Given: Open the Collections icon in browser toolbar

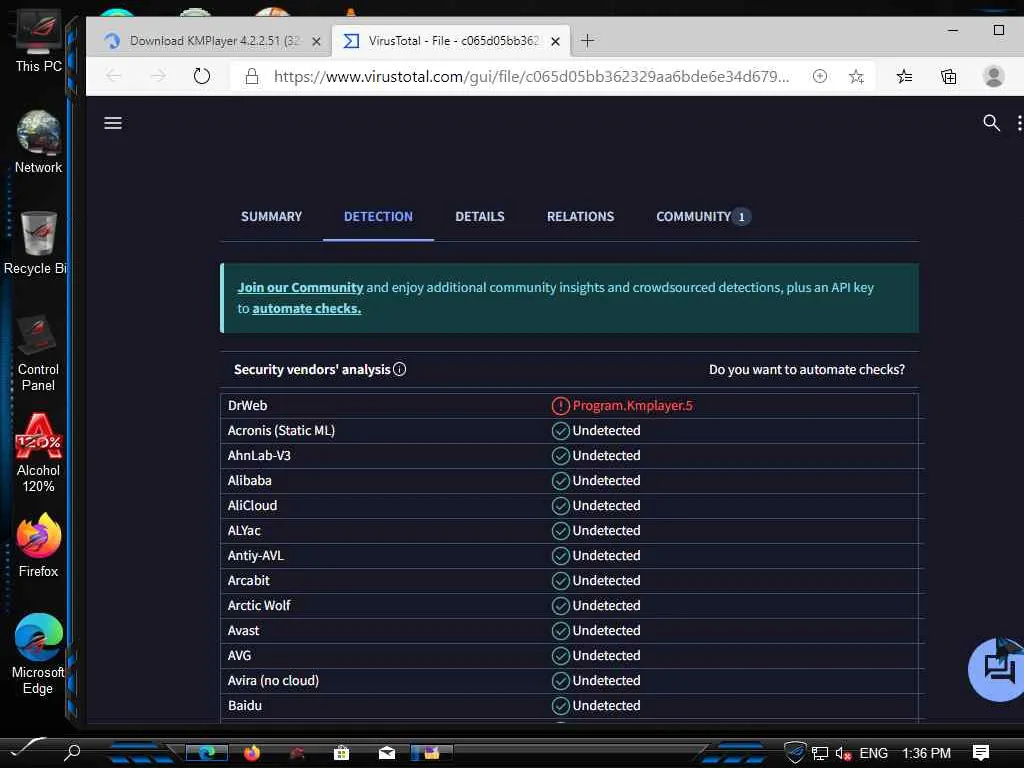Looking at the screenshot, I should 948,76.
